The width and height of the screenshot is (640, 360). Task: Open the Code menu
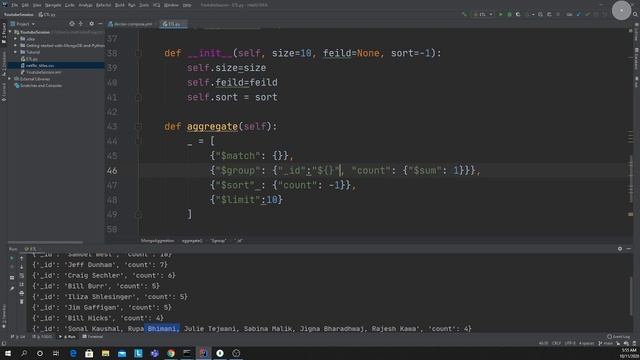70,5
